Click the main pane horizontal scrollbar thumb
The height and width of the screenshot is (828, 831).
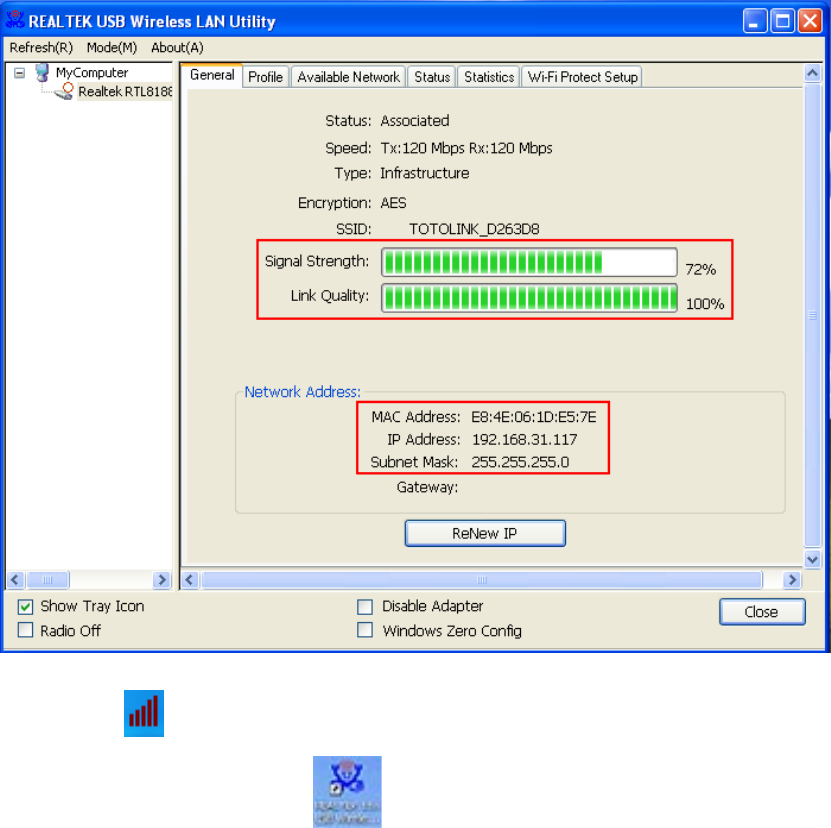(482, 579)
